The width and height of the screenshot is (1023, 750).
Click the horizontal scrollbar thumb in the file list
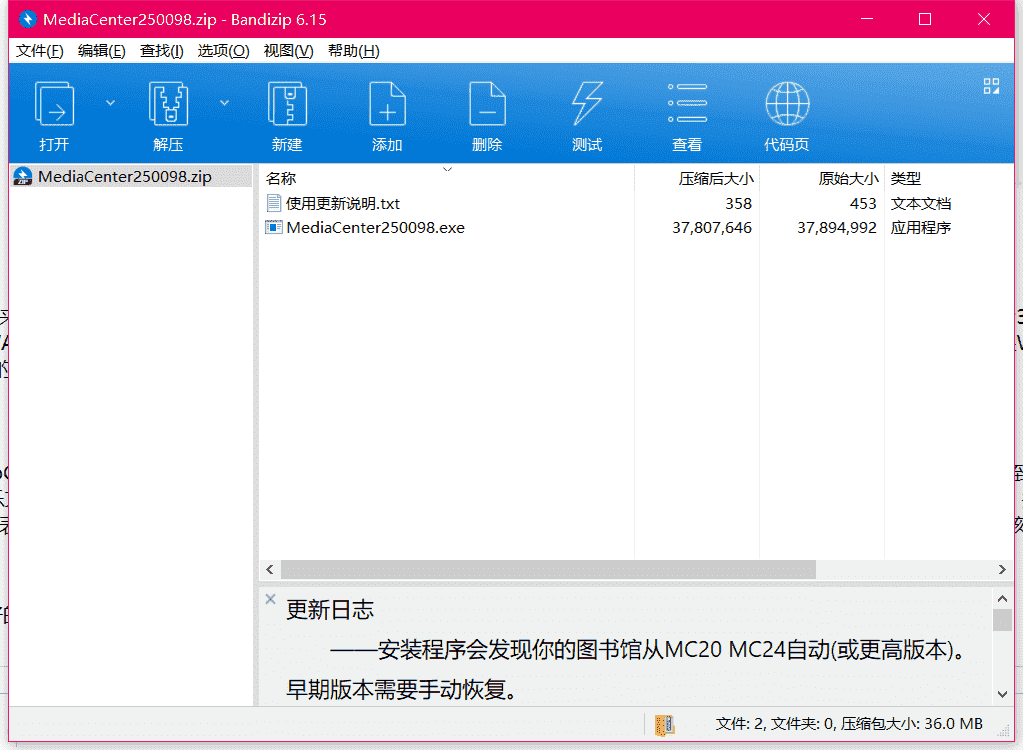click(x=548, y=569)
